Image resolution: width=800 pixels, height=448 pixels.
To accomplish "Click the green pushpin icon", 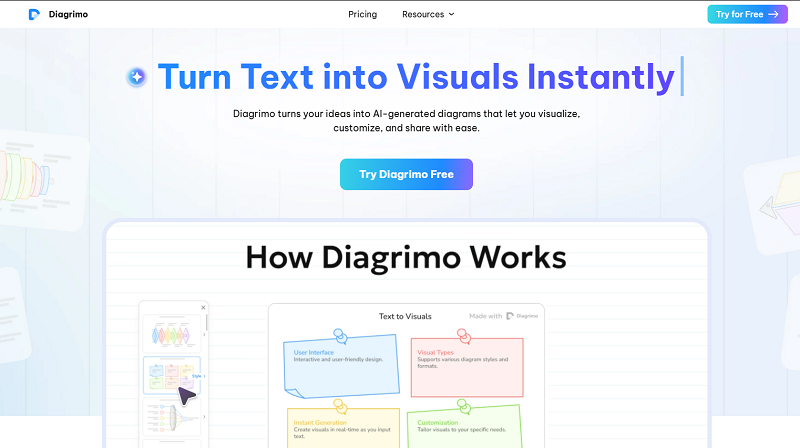I will [464, 406].
